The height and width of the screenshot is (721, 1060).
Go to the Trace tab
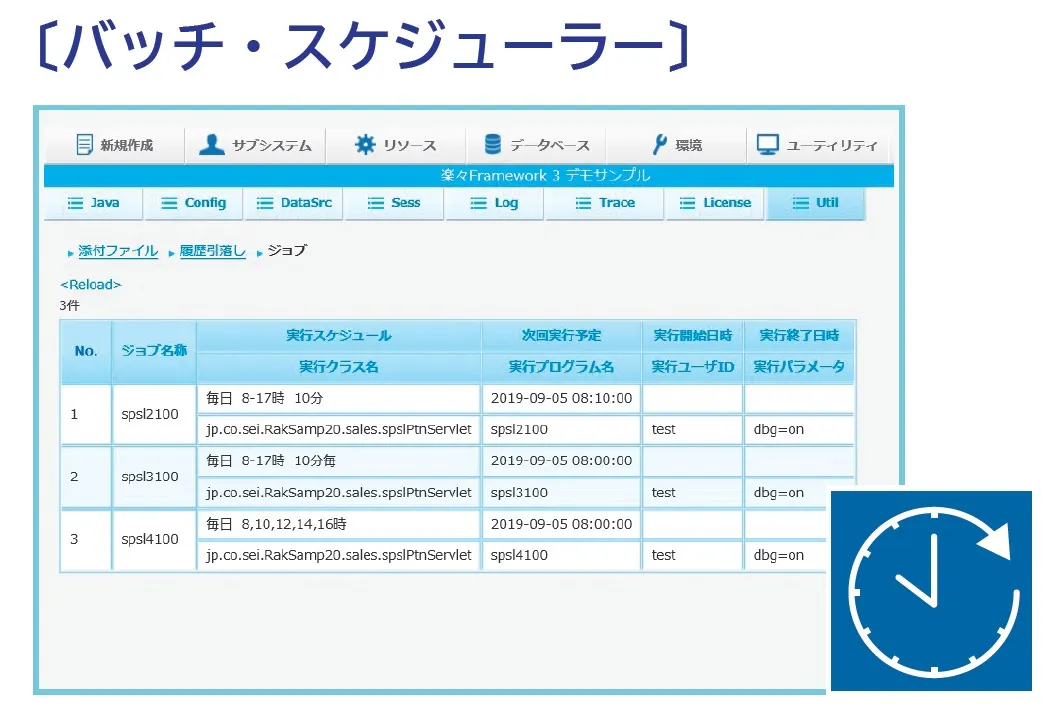(x=605, y=203)
